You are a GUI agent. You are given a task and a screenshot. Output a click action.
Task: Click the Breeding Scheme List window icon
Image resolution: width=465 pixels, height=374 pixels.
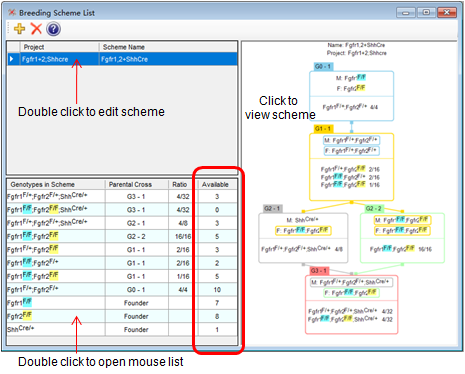tap(12, 13)
